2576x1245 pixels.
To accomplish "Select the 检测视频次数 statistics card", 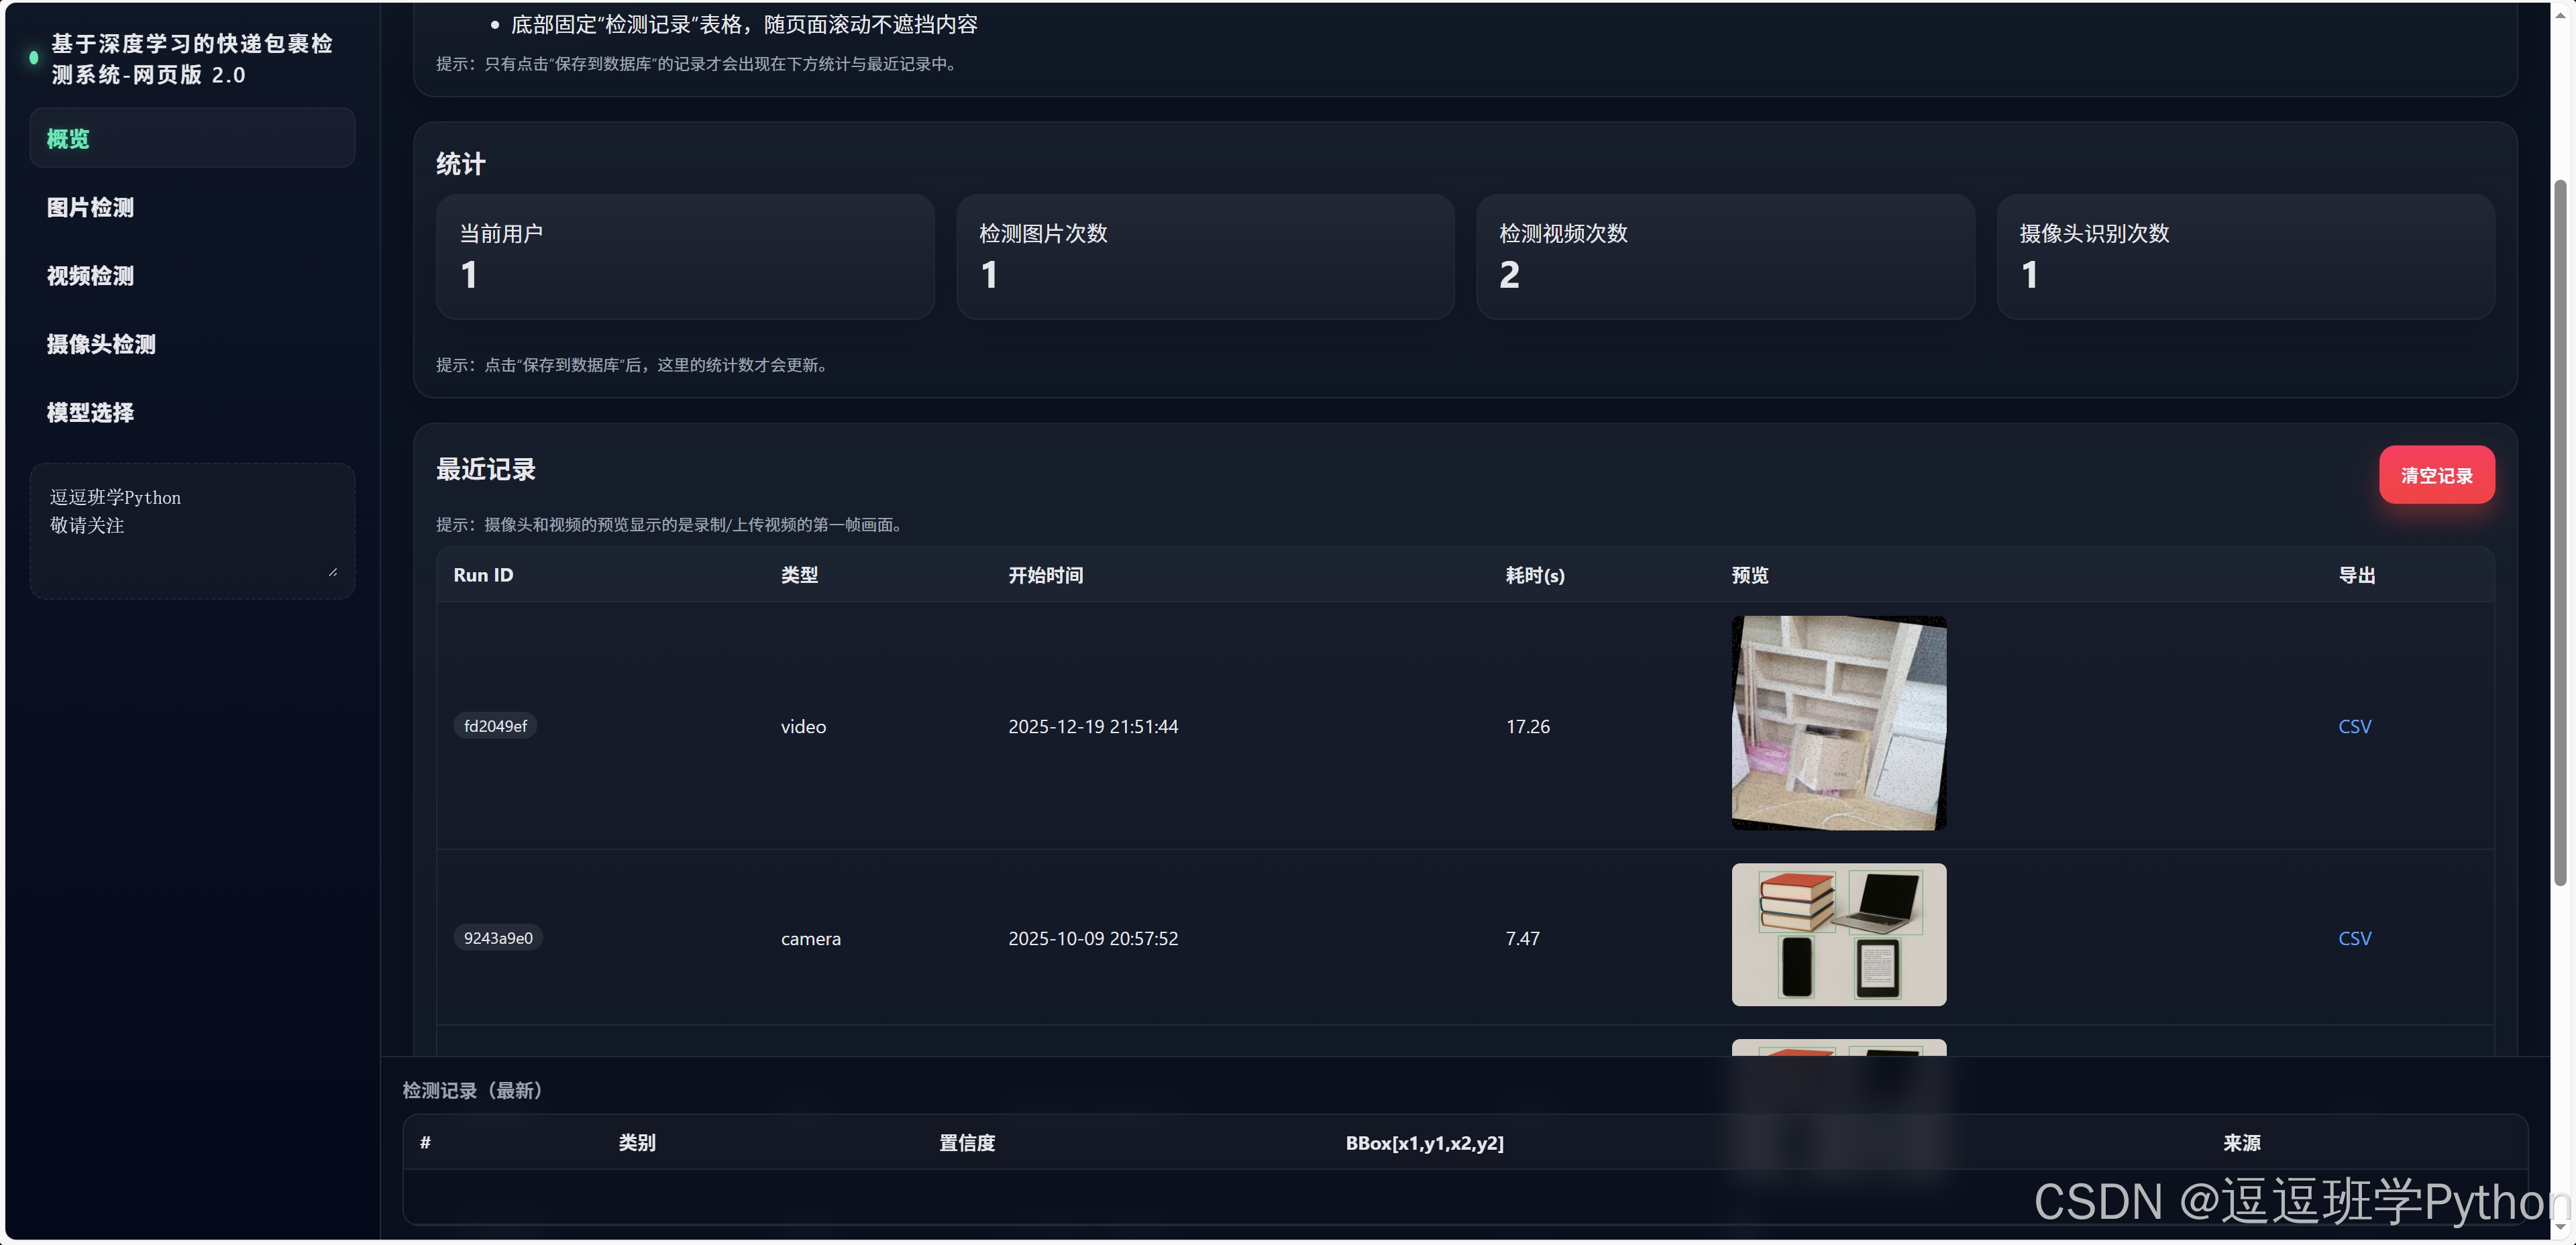I will [x=1725, y=257].
